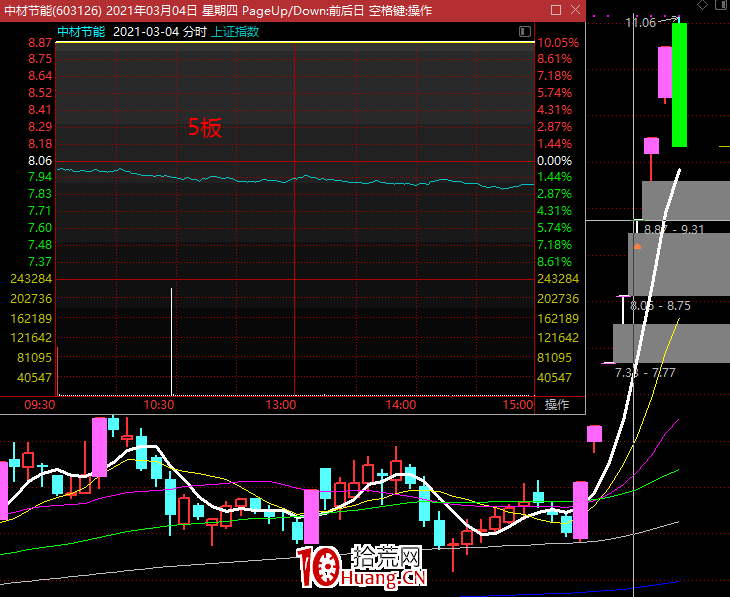Click the diamond icon above the daily chart
Image resolution: width=730 pixels, height=597 pixels.
coord(702,5)
